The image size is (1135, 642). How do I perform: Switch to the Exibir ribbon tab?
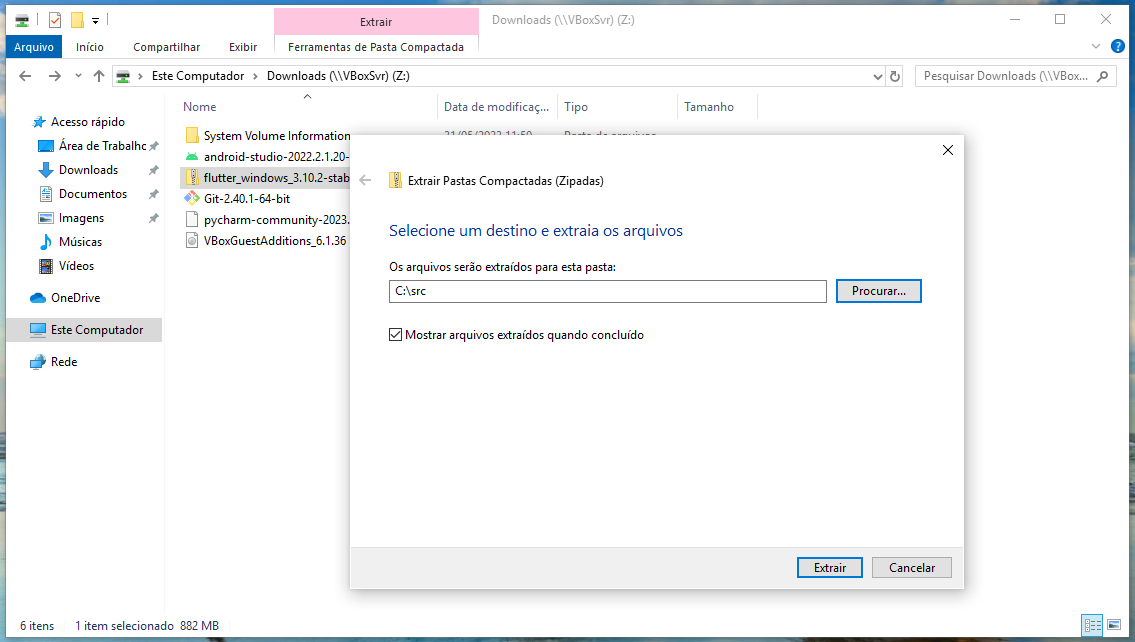243,47
